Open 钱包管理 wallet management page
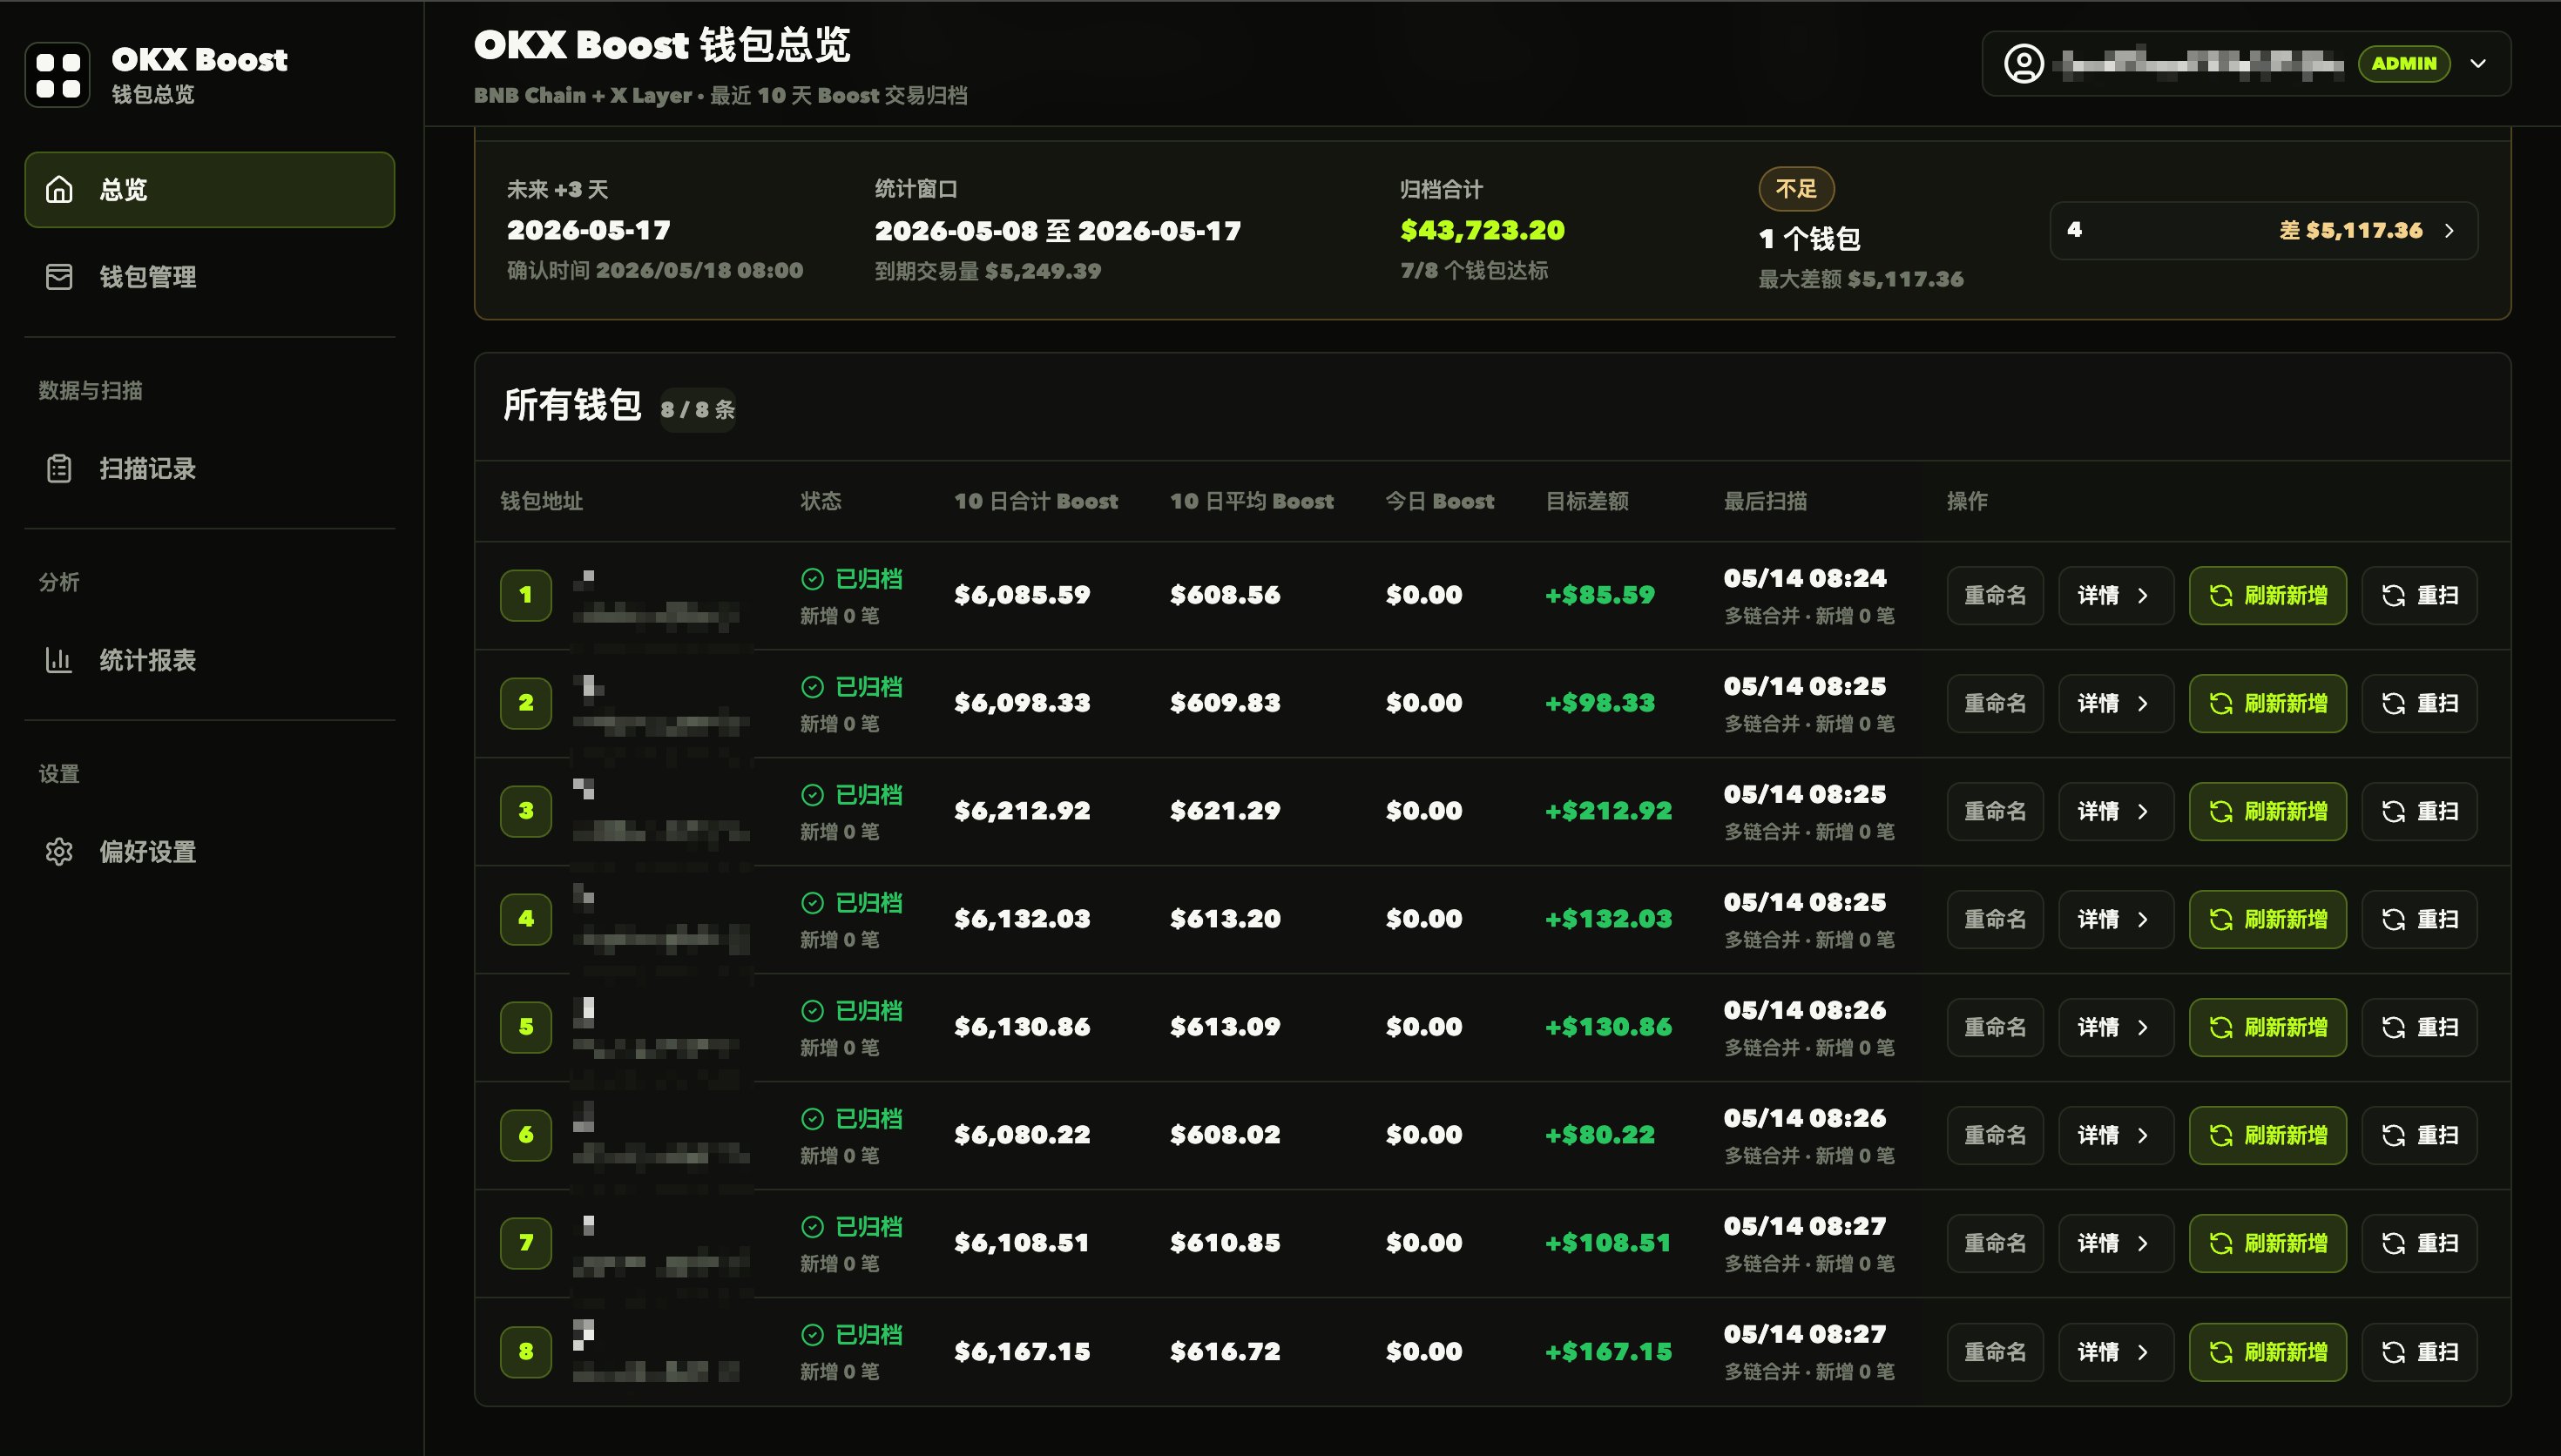Viewport: 2561px width, 1456px height. click(x=209, y=277)
